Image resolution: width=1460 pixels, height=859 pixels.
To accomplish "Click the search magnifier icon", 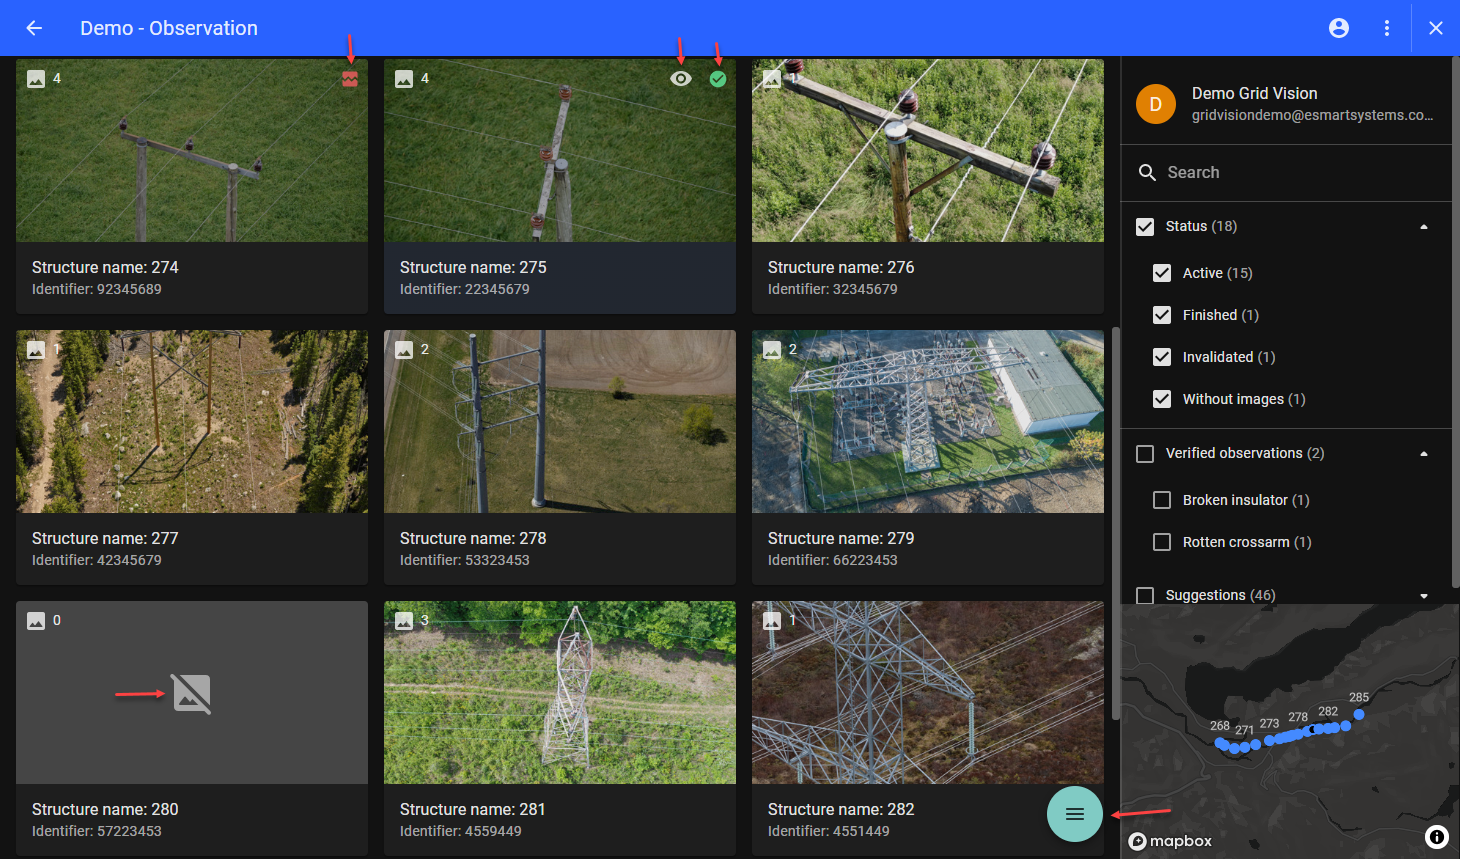I will 1147,173.
